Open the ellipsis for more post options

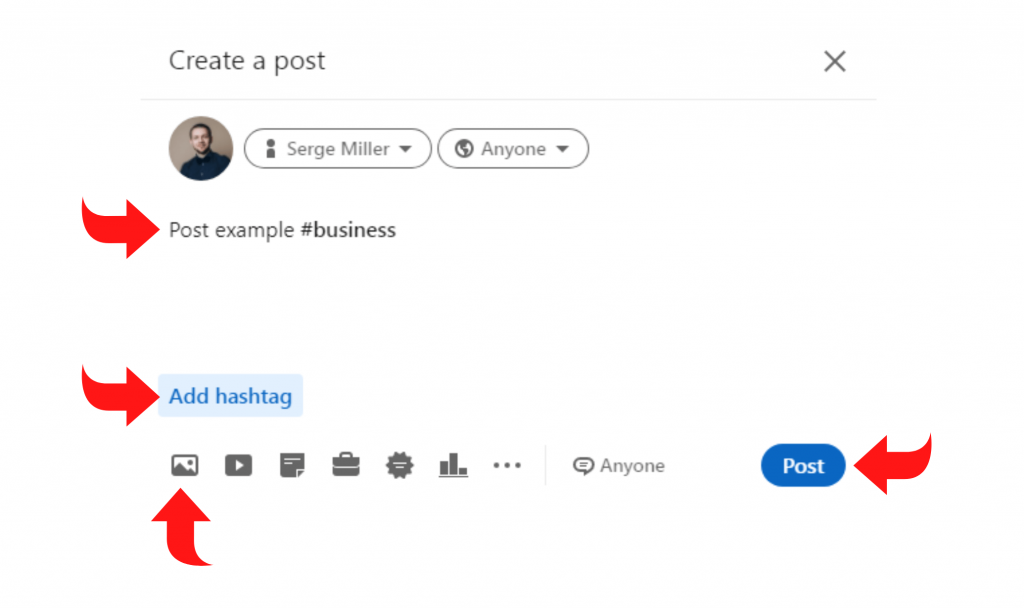coord(507,465)
